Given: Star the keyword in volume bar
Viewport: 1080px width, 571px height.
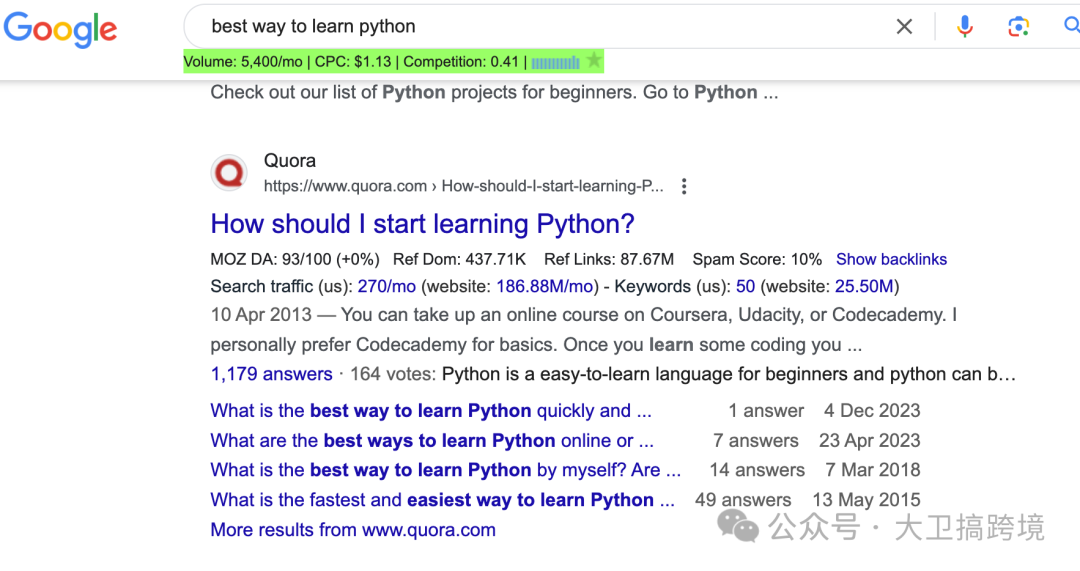Looking at the screenshot, I should pyautogui.click(x=593, y=61).
